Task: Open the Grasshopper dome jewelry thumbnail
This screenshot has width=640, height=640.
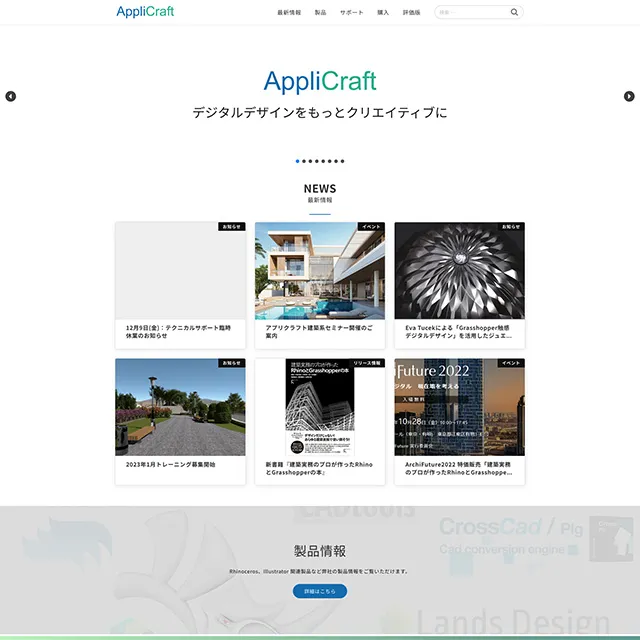Action: [x=460, y=271]
